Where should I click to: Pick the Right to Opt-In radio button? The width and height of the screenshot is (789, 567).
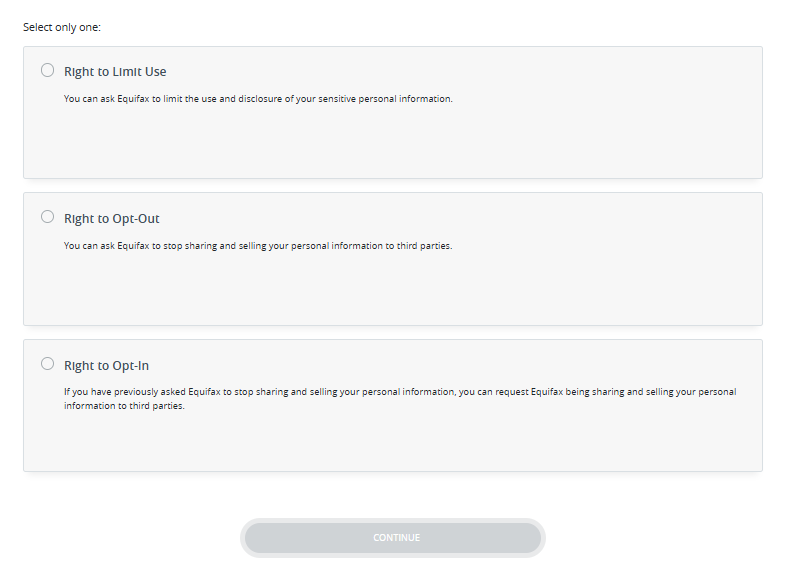coord(48,364)
